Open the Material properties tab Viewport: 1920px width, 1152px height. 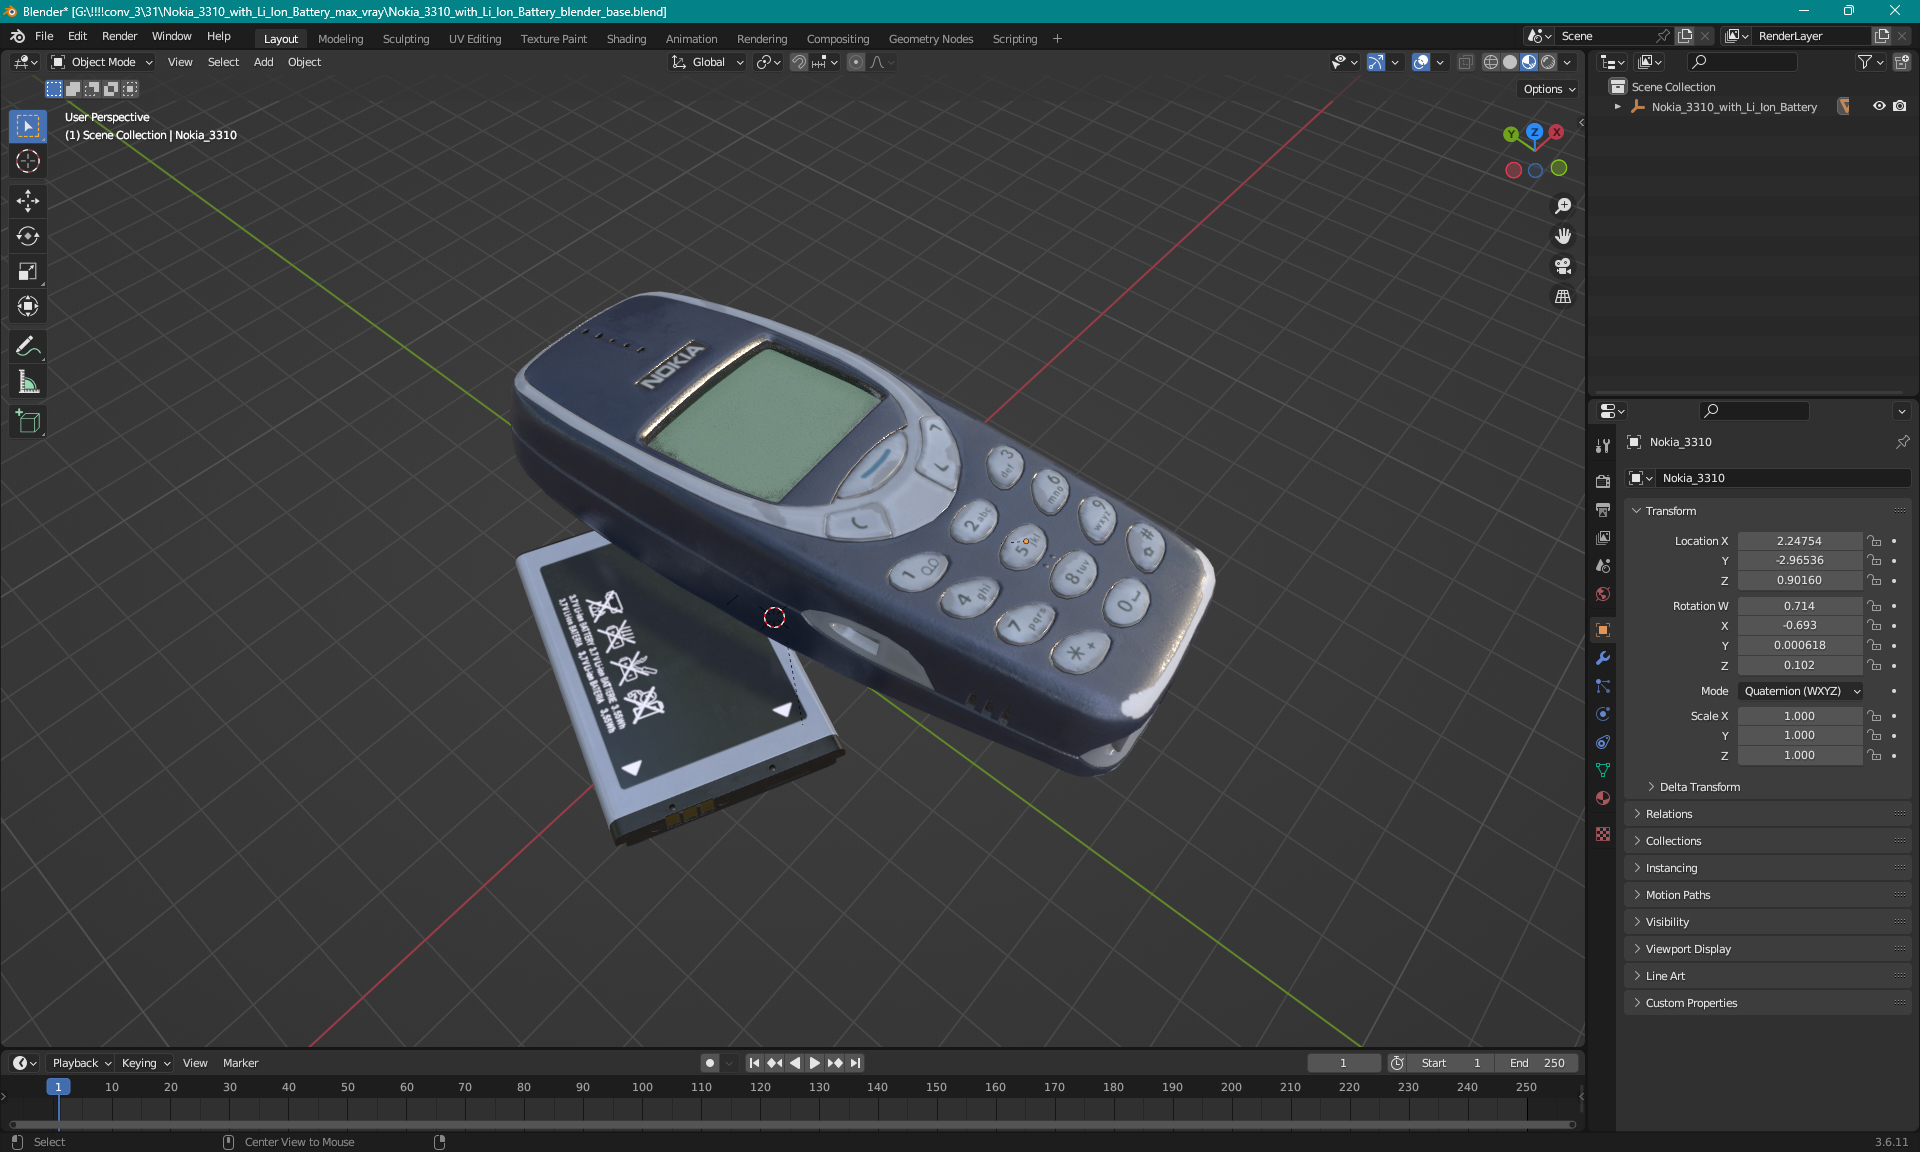coord(1603,798)
